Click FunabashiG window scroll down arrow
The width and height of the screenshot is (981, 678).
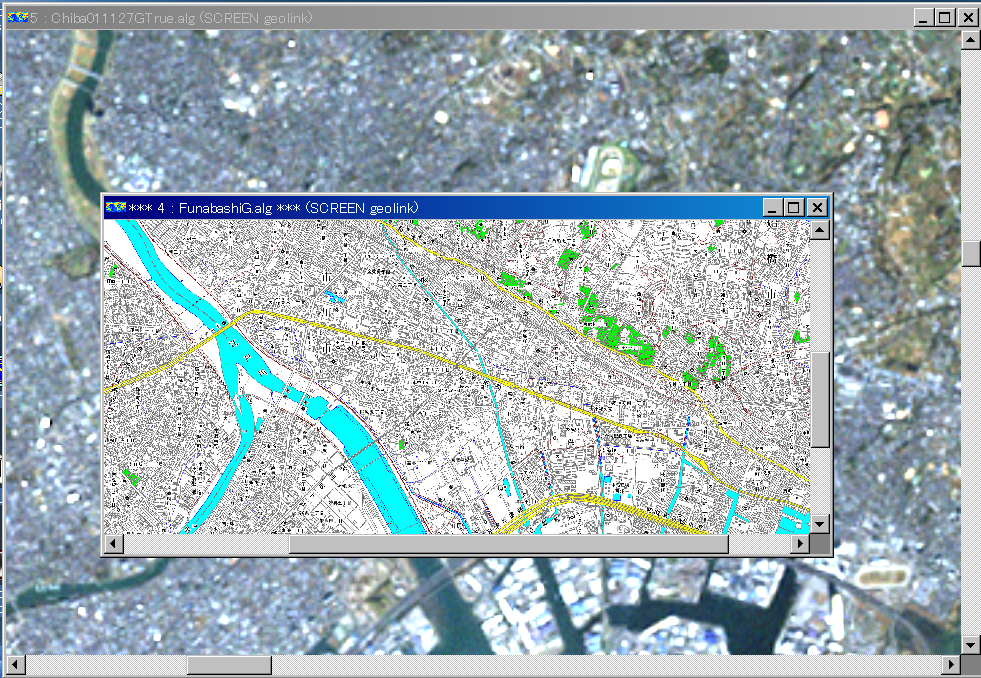click(x=820, y=524)
